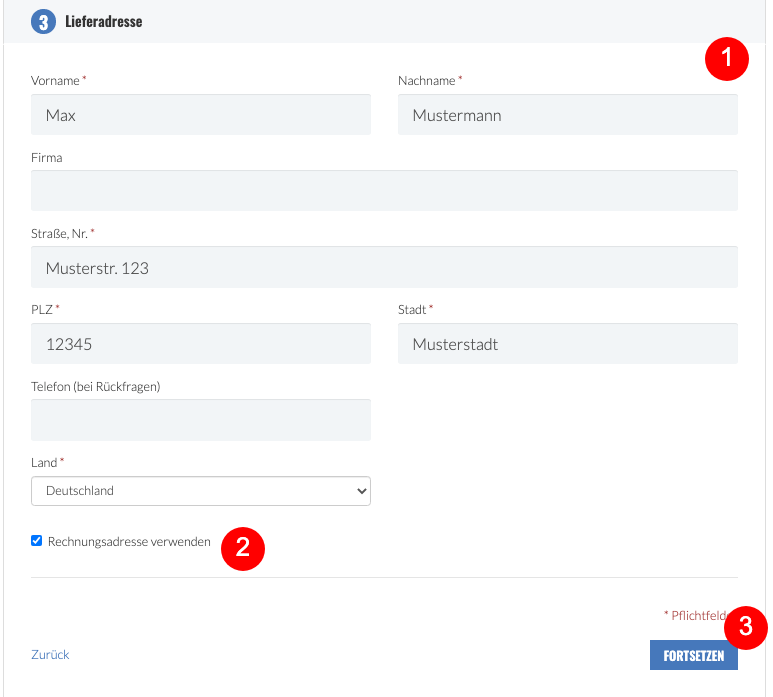Viewport: 773px width, 697px height.
Task: Continue with the Fortsetzen button
Action: (694, 655)
